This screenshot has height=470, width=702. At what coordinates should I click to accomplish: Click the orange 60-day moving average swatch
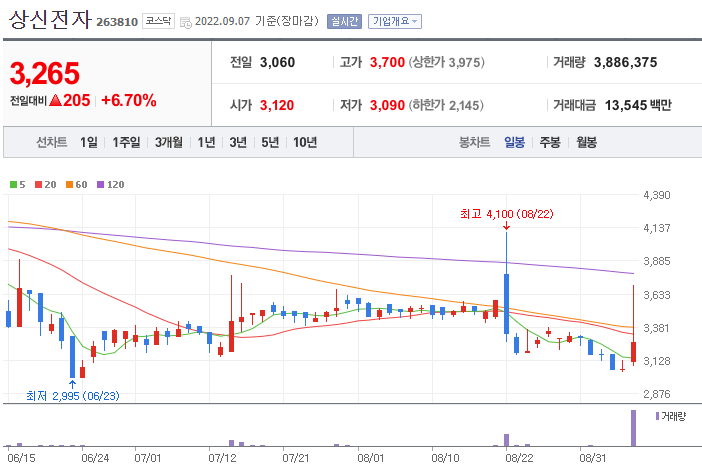[x=69, y=184]
